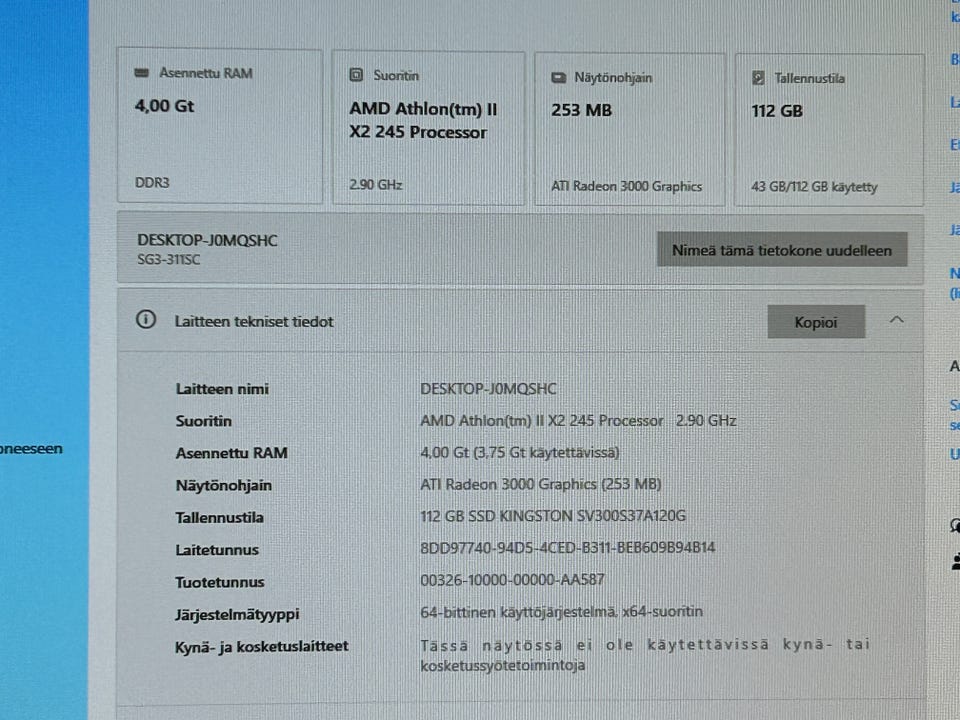Click the Suoritin value AMD Athlon(tm) II X2 245
This screenshot has width=960, height=720.
[578, 421]
